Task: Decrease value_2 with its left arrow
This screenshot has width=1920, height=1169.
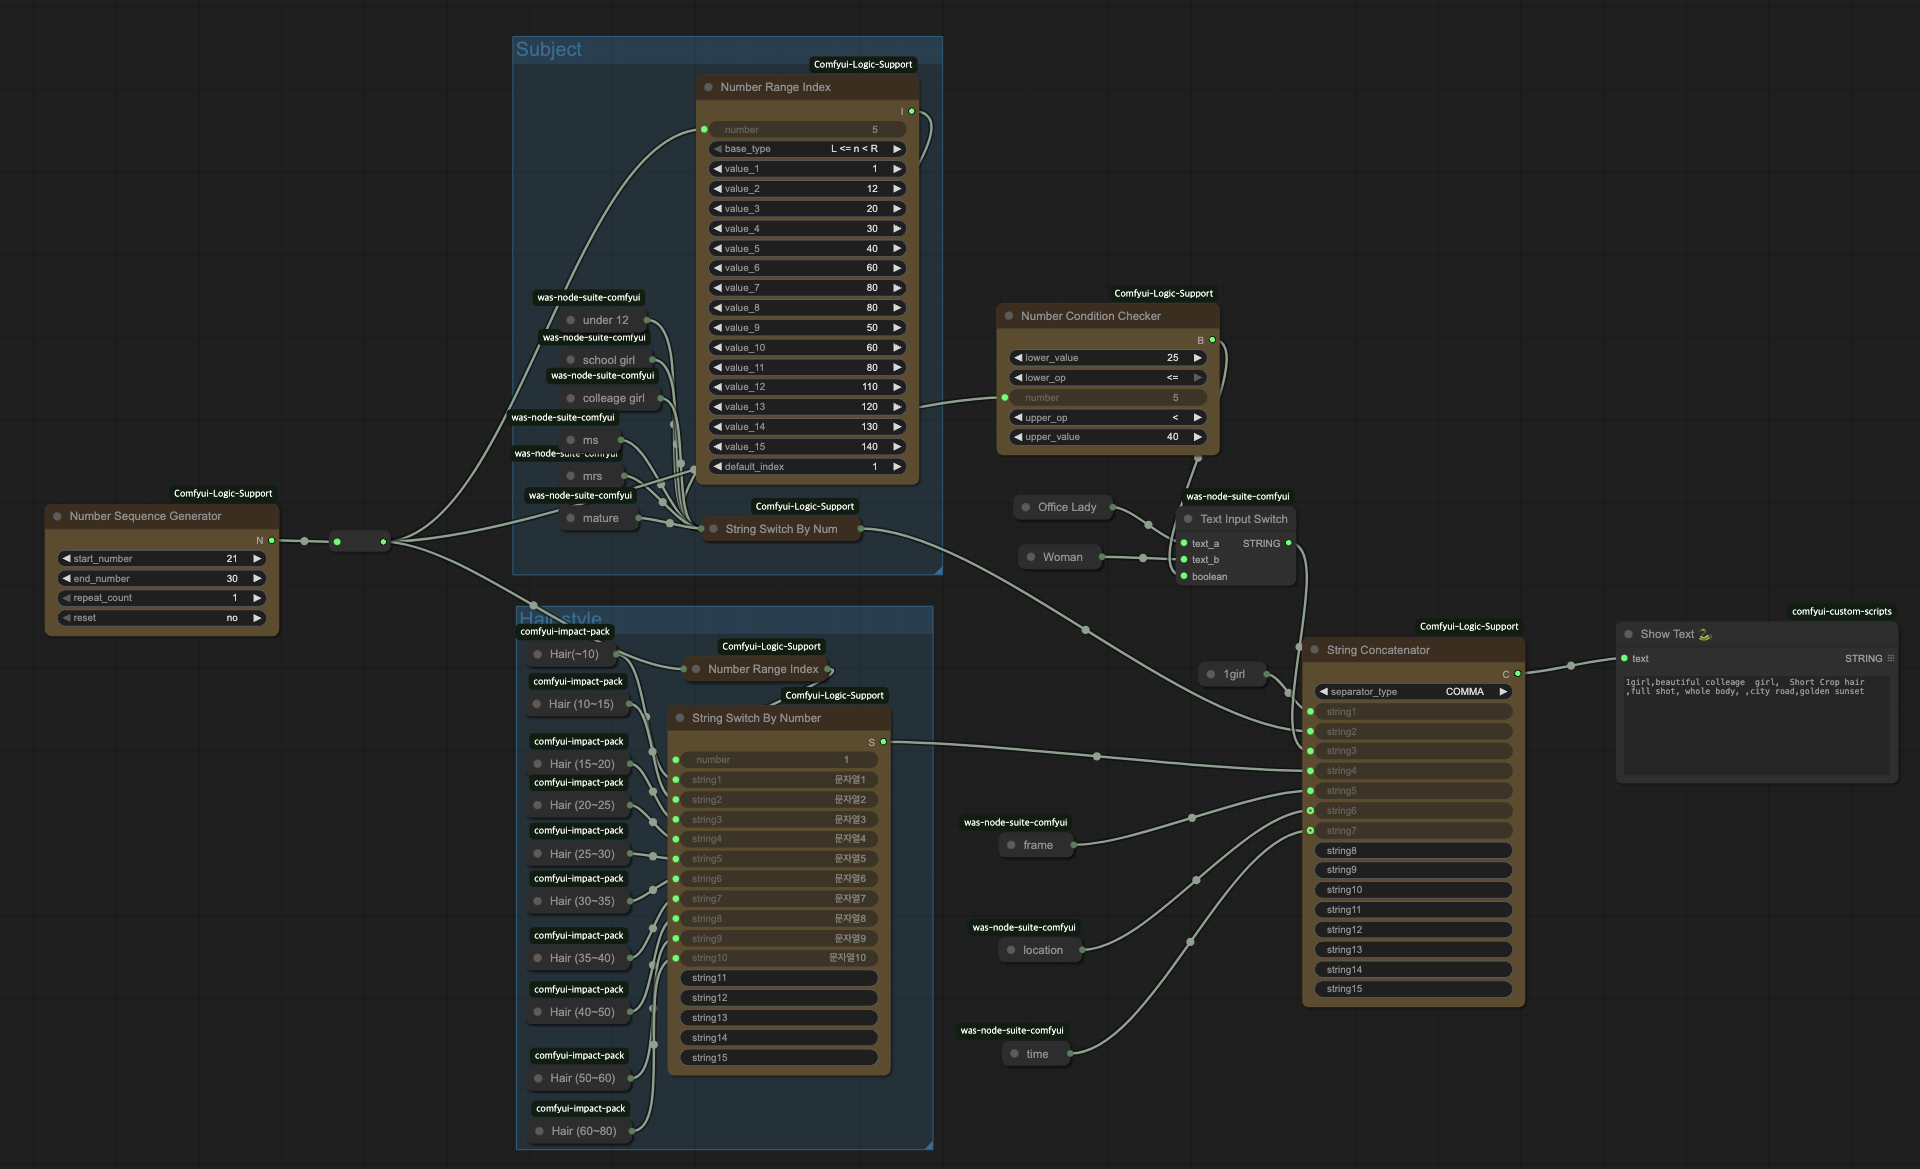Action: coord(717,189)
